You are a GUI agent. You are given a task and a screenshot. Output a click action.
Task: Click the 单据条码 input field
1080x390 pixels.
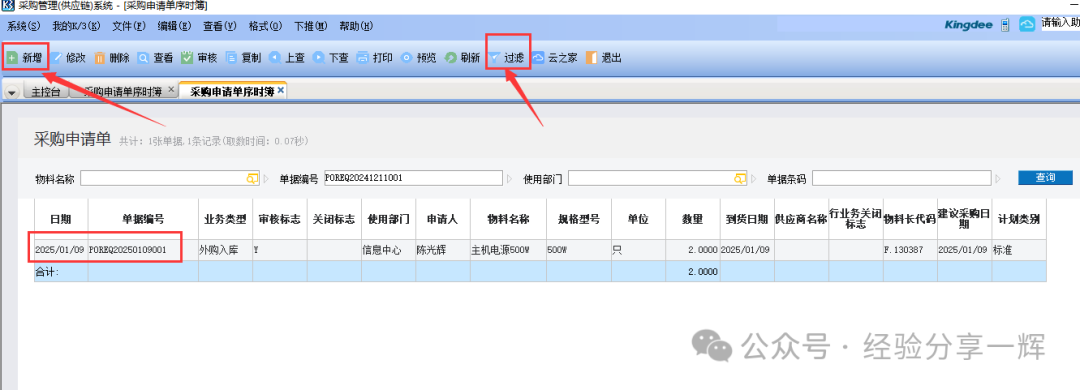[x=903, y=178]
